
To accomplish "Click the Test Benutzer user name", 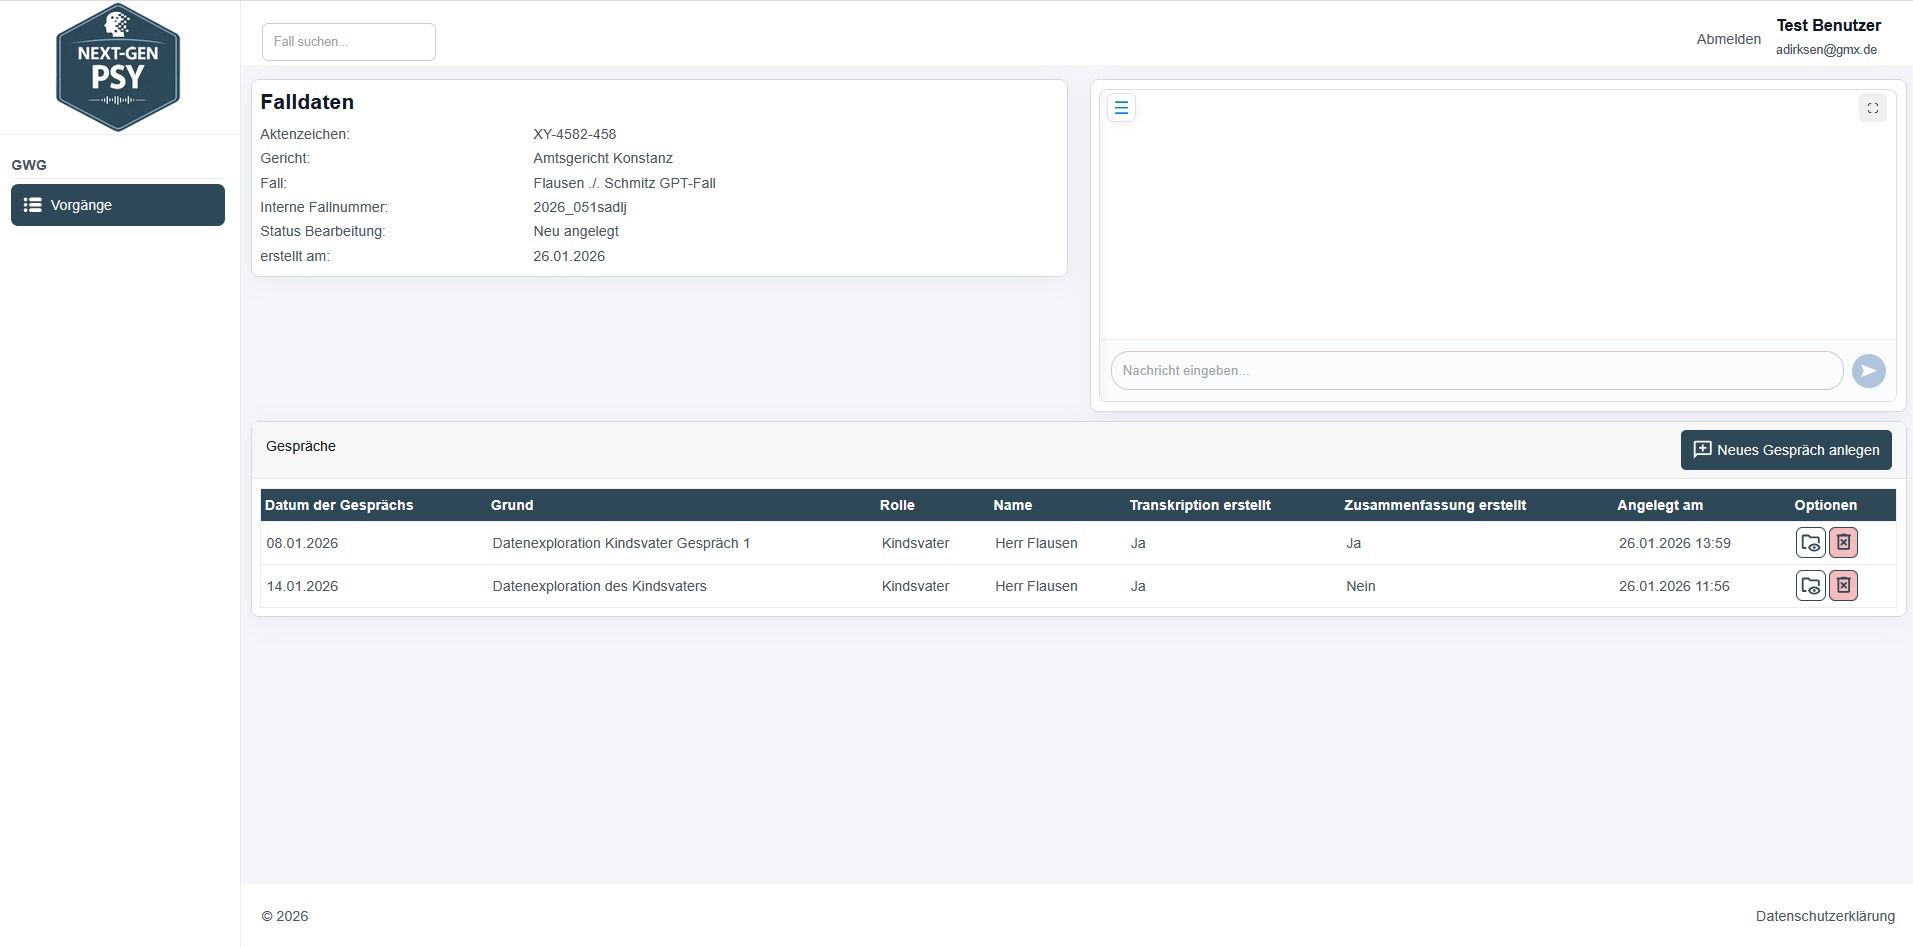I will click(1828, 26).
